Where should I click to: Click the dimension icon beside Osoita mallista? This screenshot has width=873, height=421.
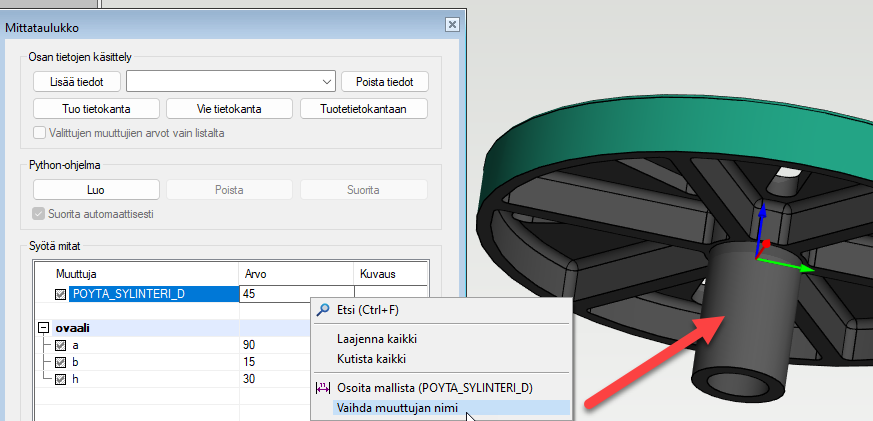322,387
